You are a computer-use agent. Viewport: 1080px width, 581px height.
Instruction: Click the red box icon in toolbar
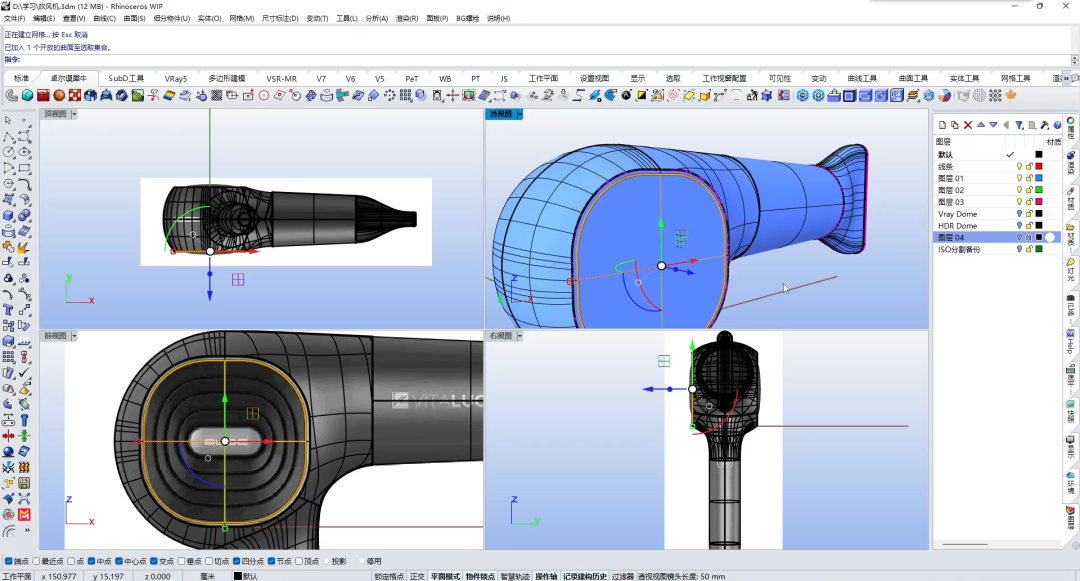pos(43,96)
